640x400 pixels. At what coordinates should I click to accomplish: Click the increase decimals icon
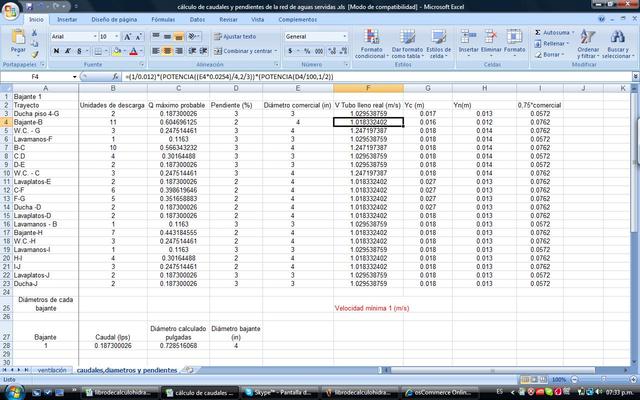click(332, 51)
